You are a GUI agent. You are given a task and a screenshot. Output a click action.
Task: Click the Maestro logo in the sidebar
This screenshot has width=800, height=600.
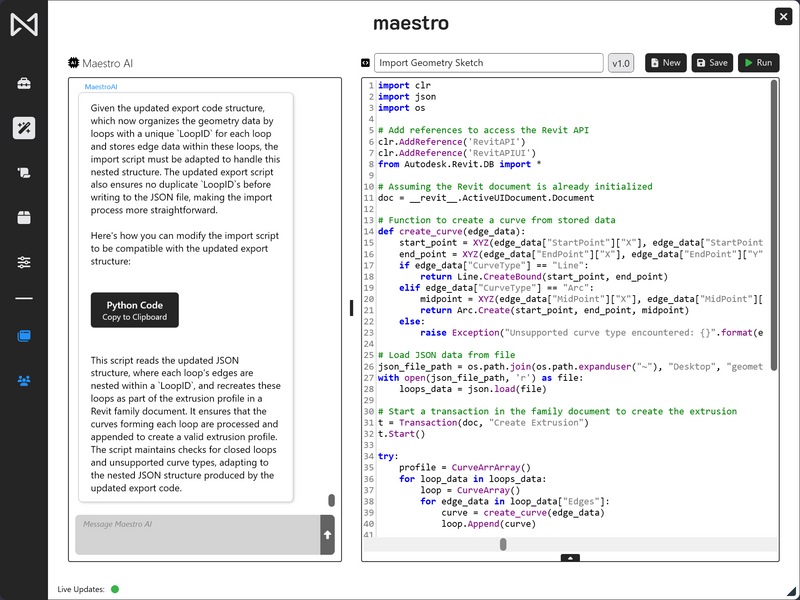pyautogui.click(x=24, y=25)
